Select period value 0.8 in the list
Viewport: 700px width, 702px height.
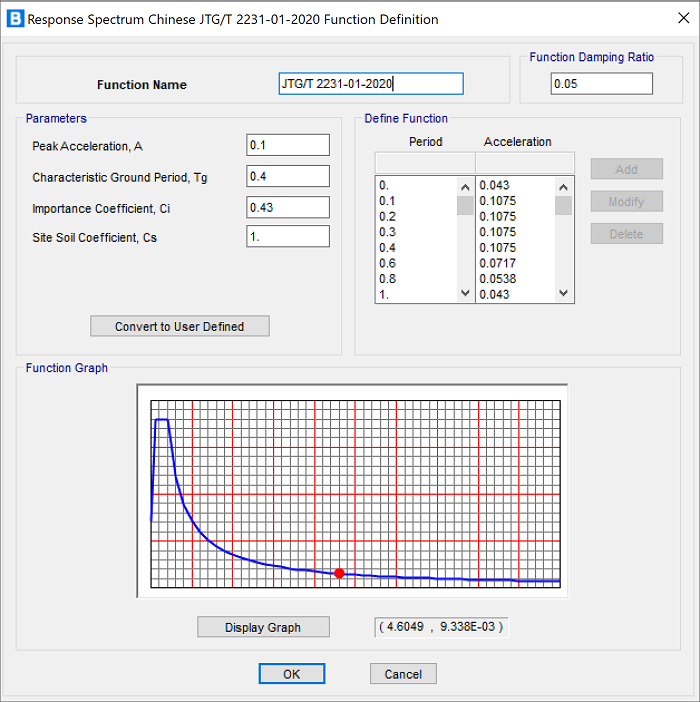click(x=387, y=279)
